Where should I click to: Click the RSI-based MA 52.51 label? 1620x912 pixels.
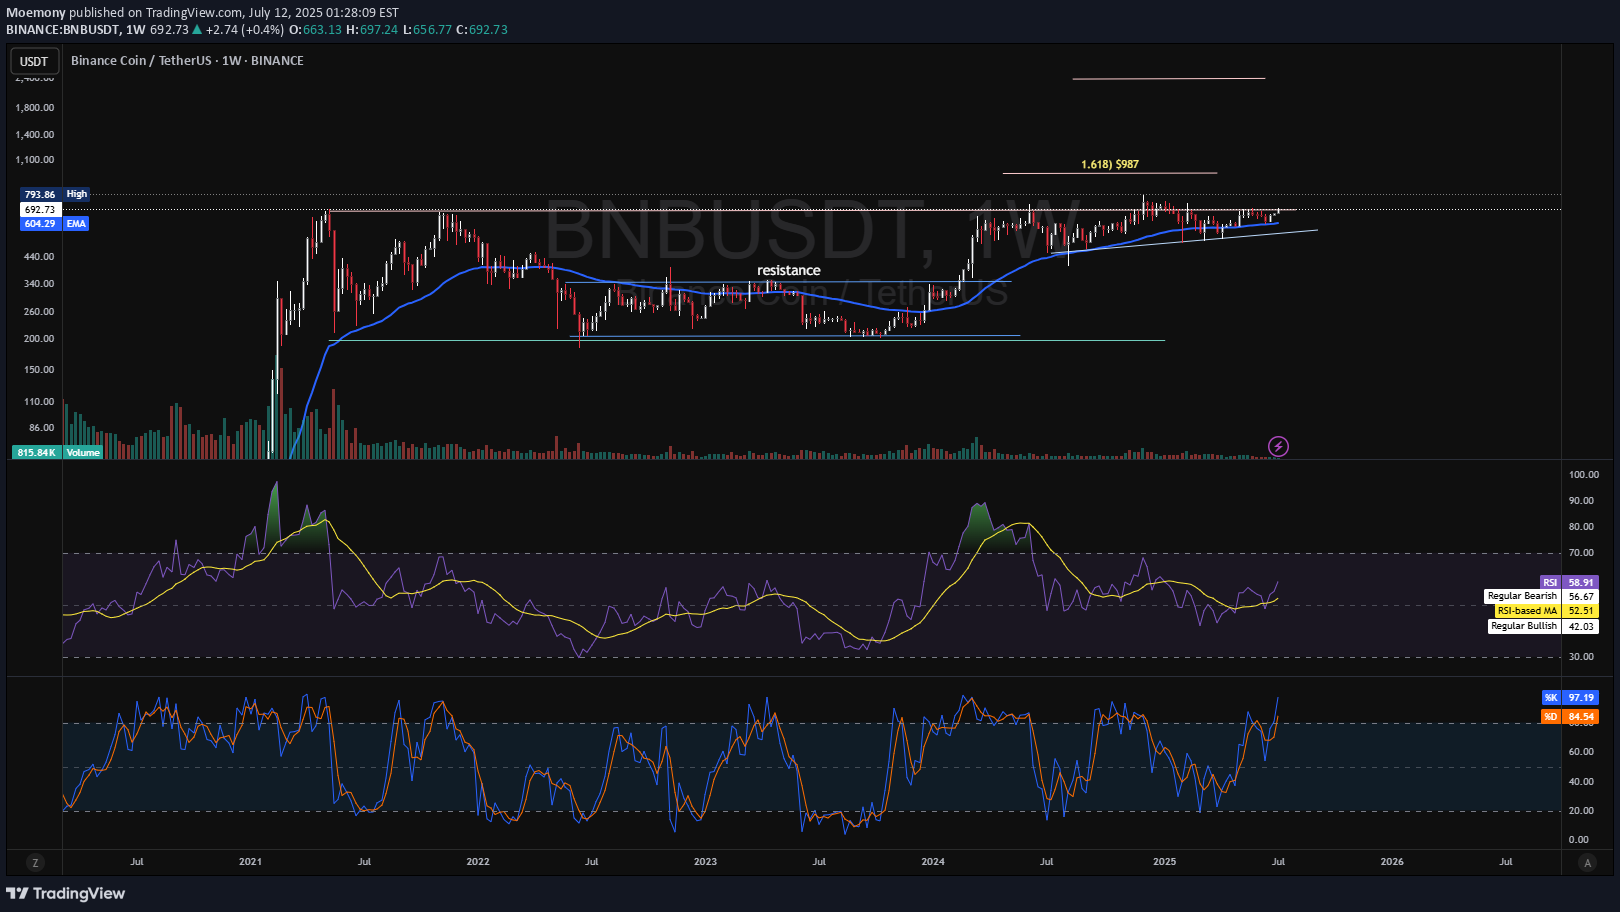1546,611
